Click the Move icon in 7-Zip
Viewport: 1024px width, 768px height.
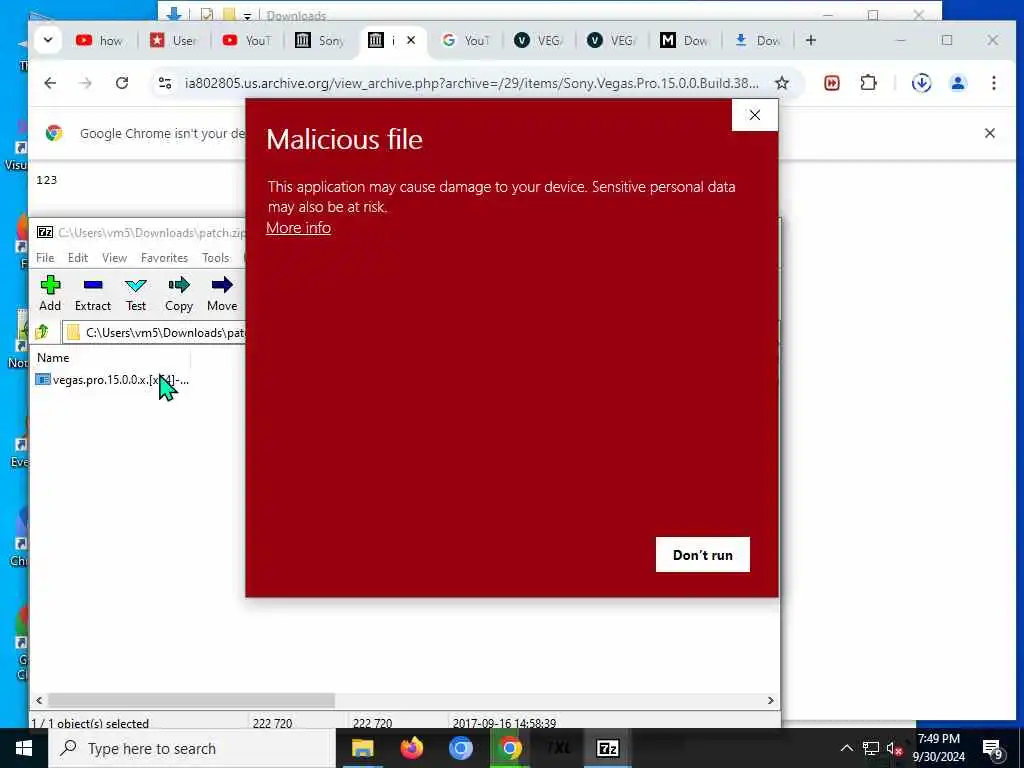pos(222,293)
